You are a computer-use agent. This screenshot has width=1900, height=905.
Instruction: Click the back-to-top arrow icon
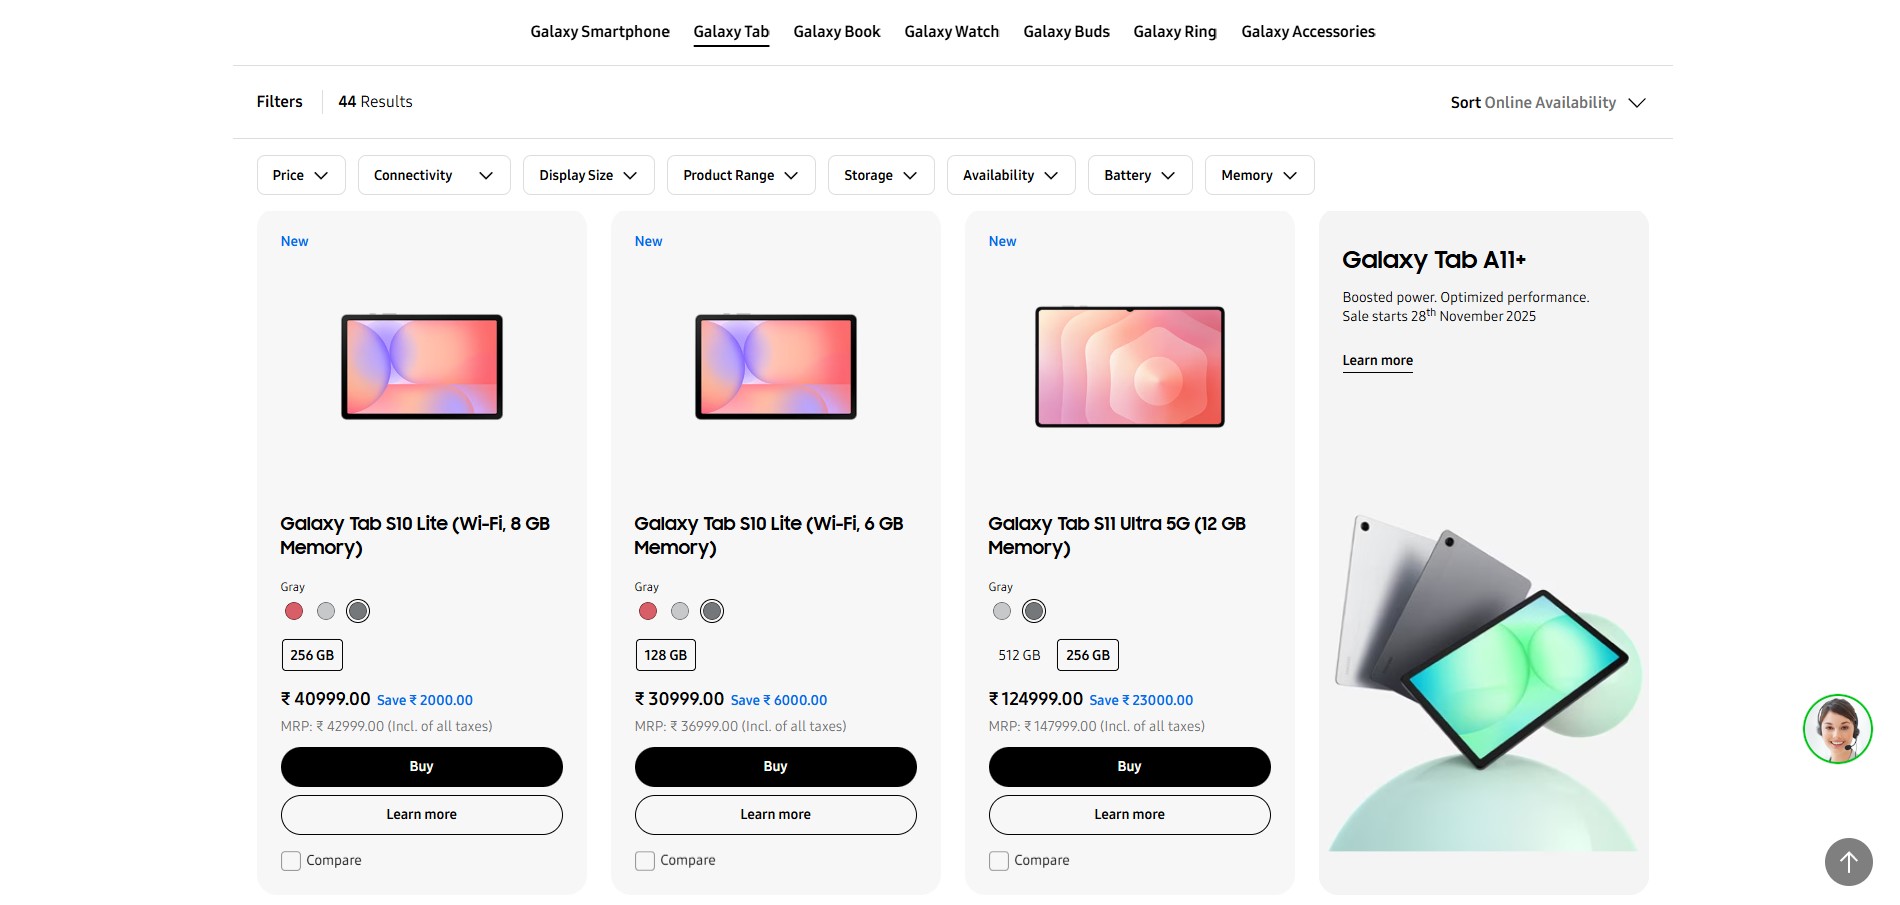click(1847, 862)
